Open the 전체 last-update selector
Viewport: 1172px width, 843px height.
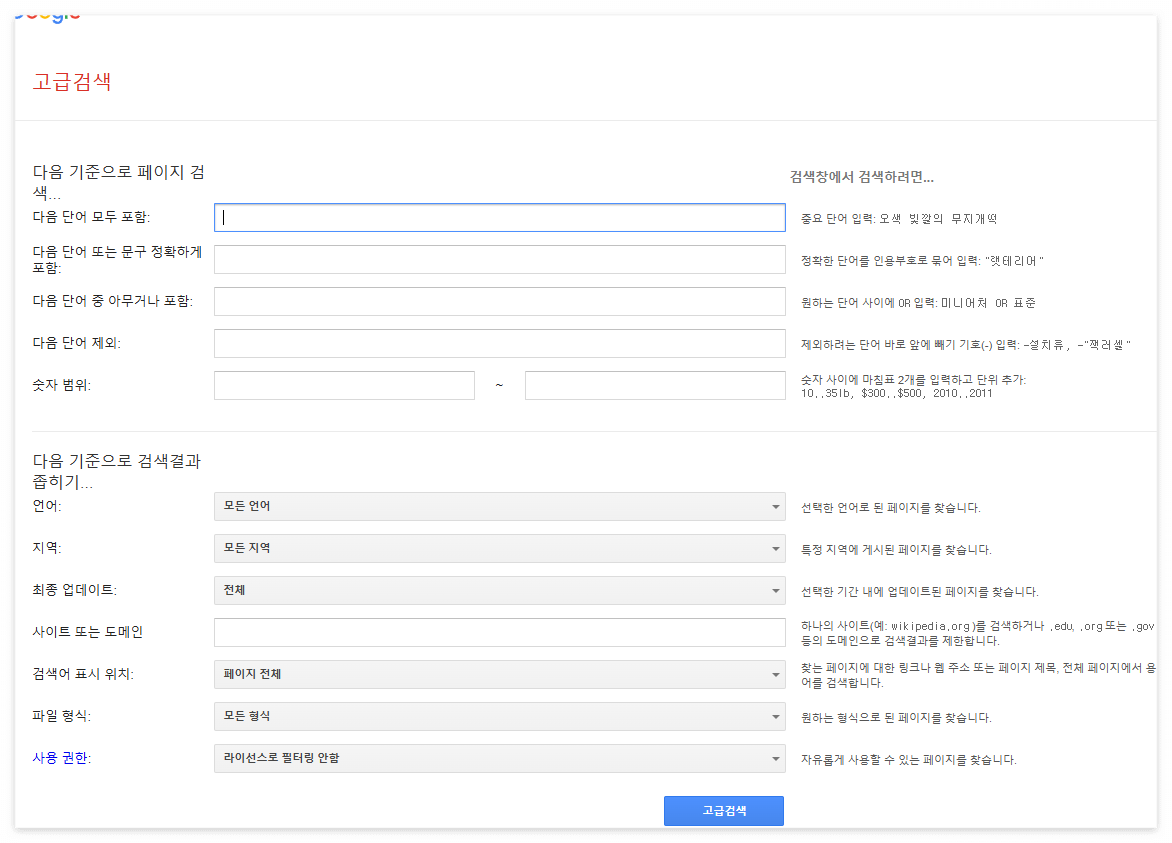click(x=500, y=591)
